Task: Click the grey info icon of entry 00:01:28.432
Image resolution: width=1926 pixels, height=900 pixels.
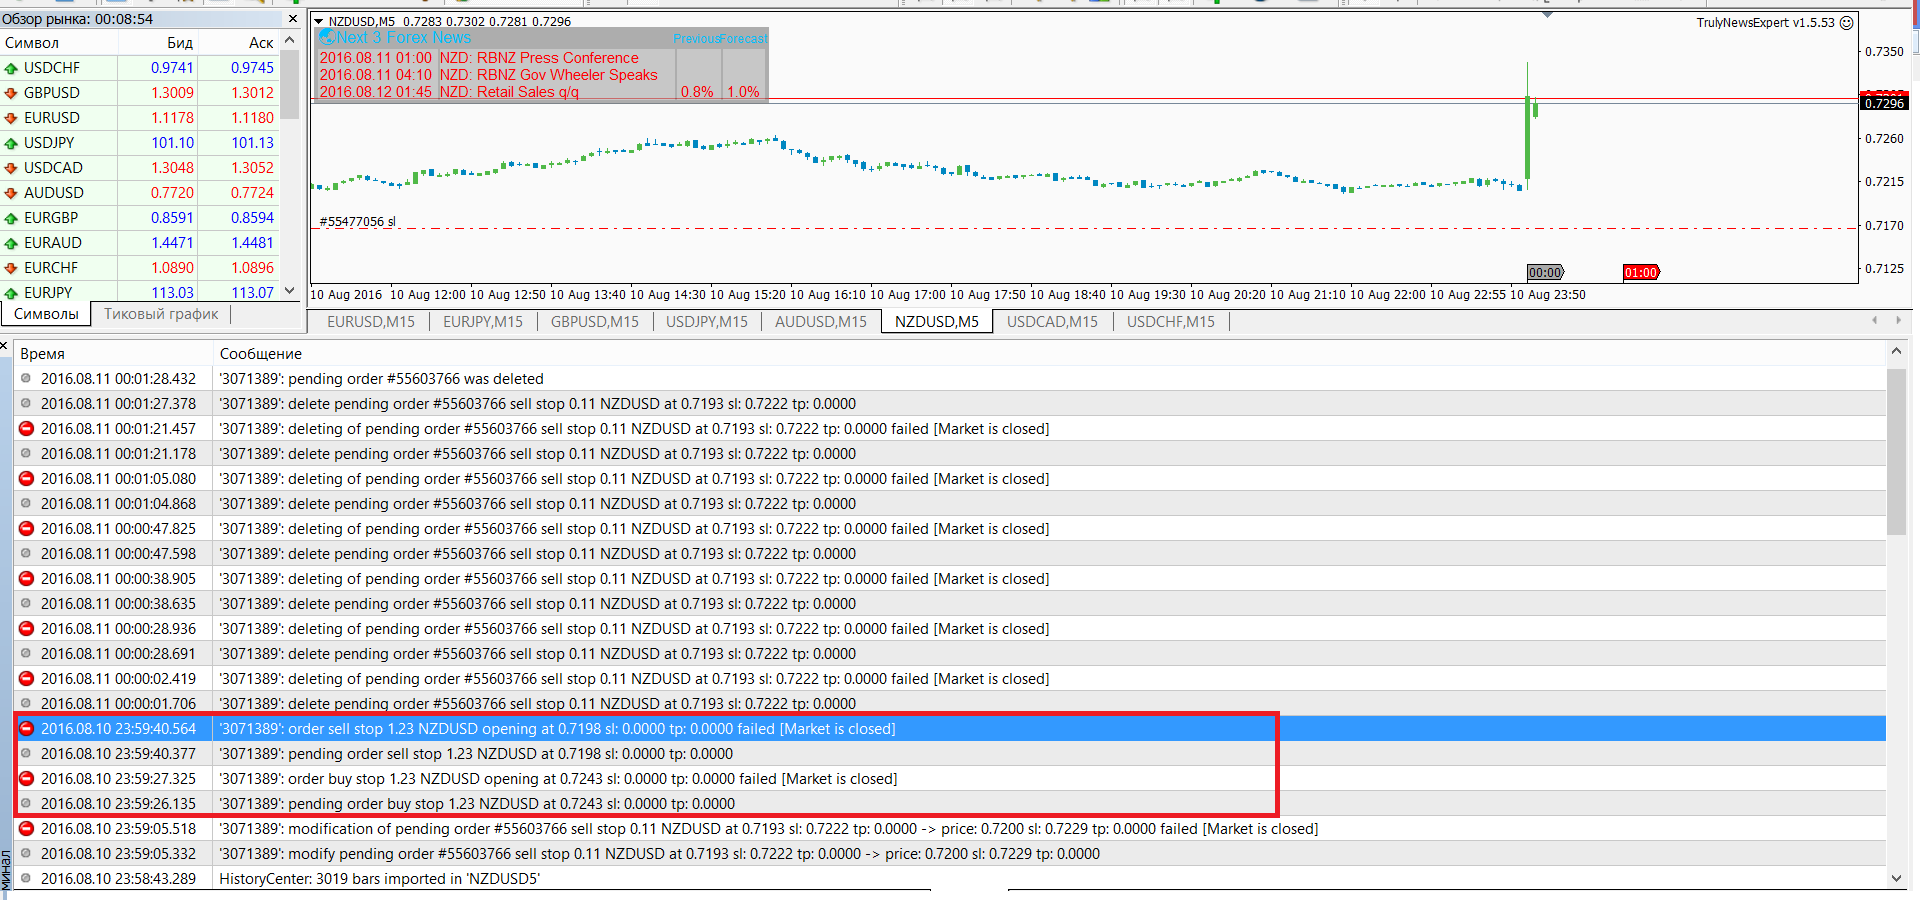Action: point(26,378)
